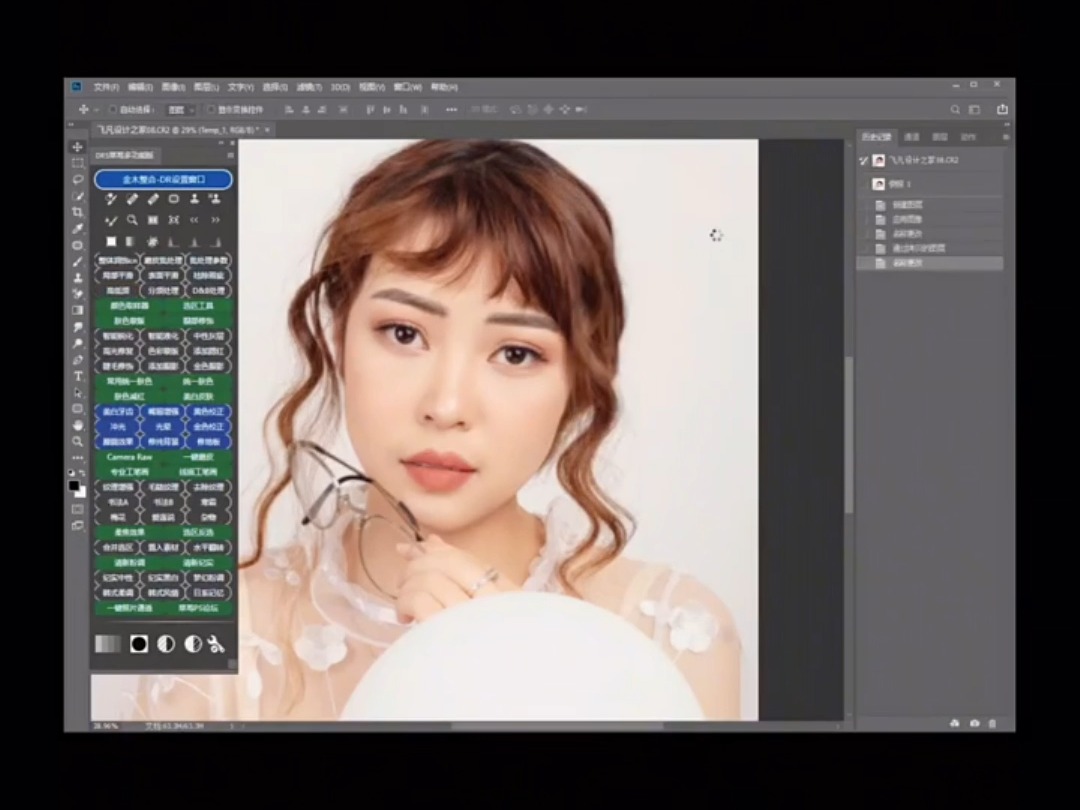Click the share icon at top right

coord(1002,110)
